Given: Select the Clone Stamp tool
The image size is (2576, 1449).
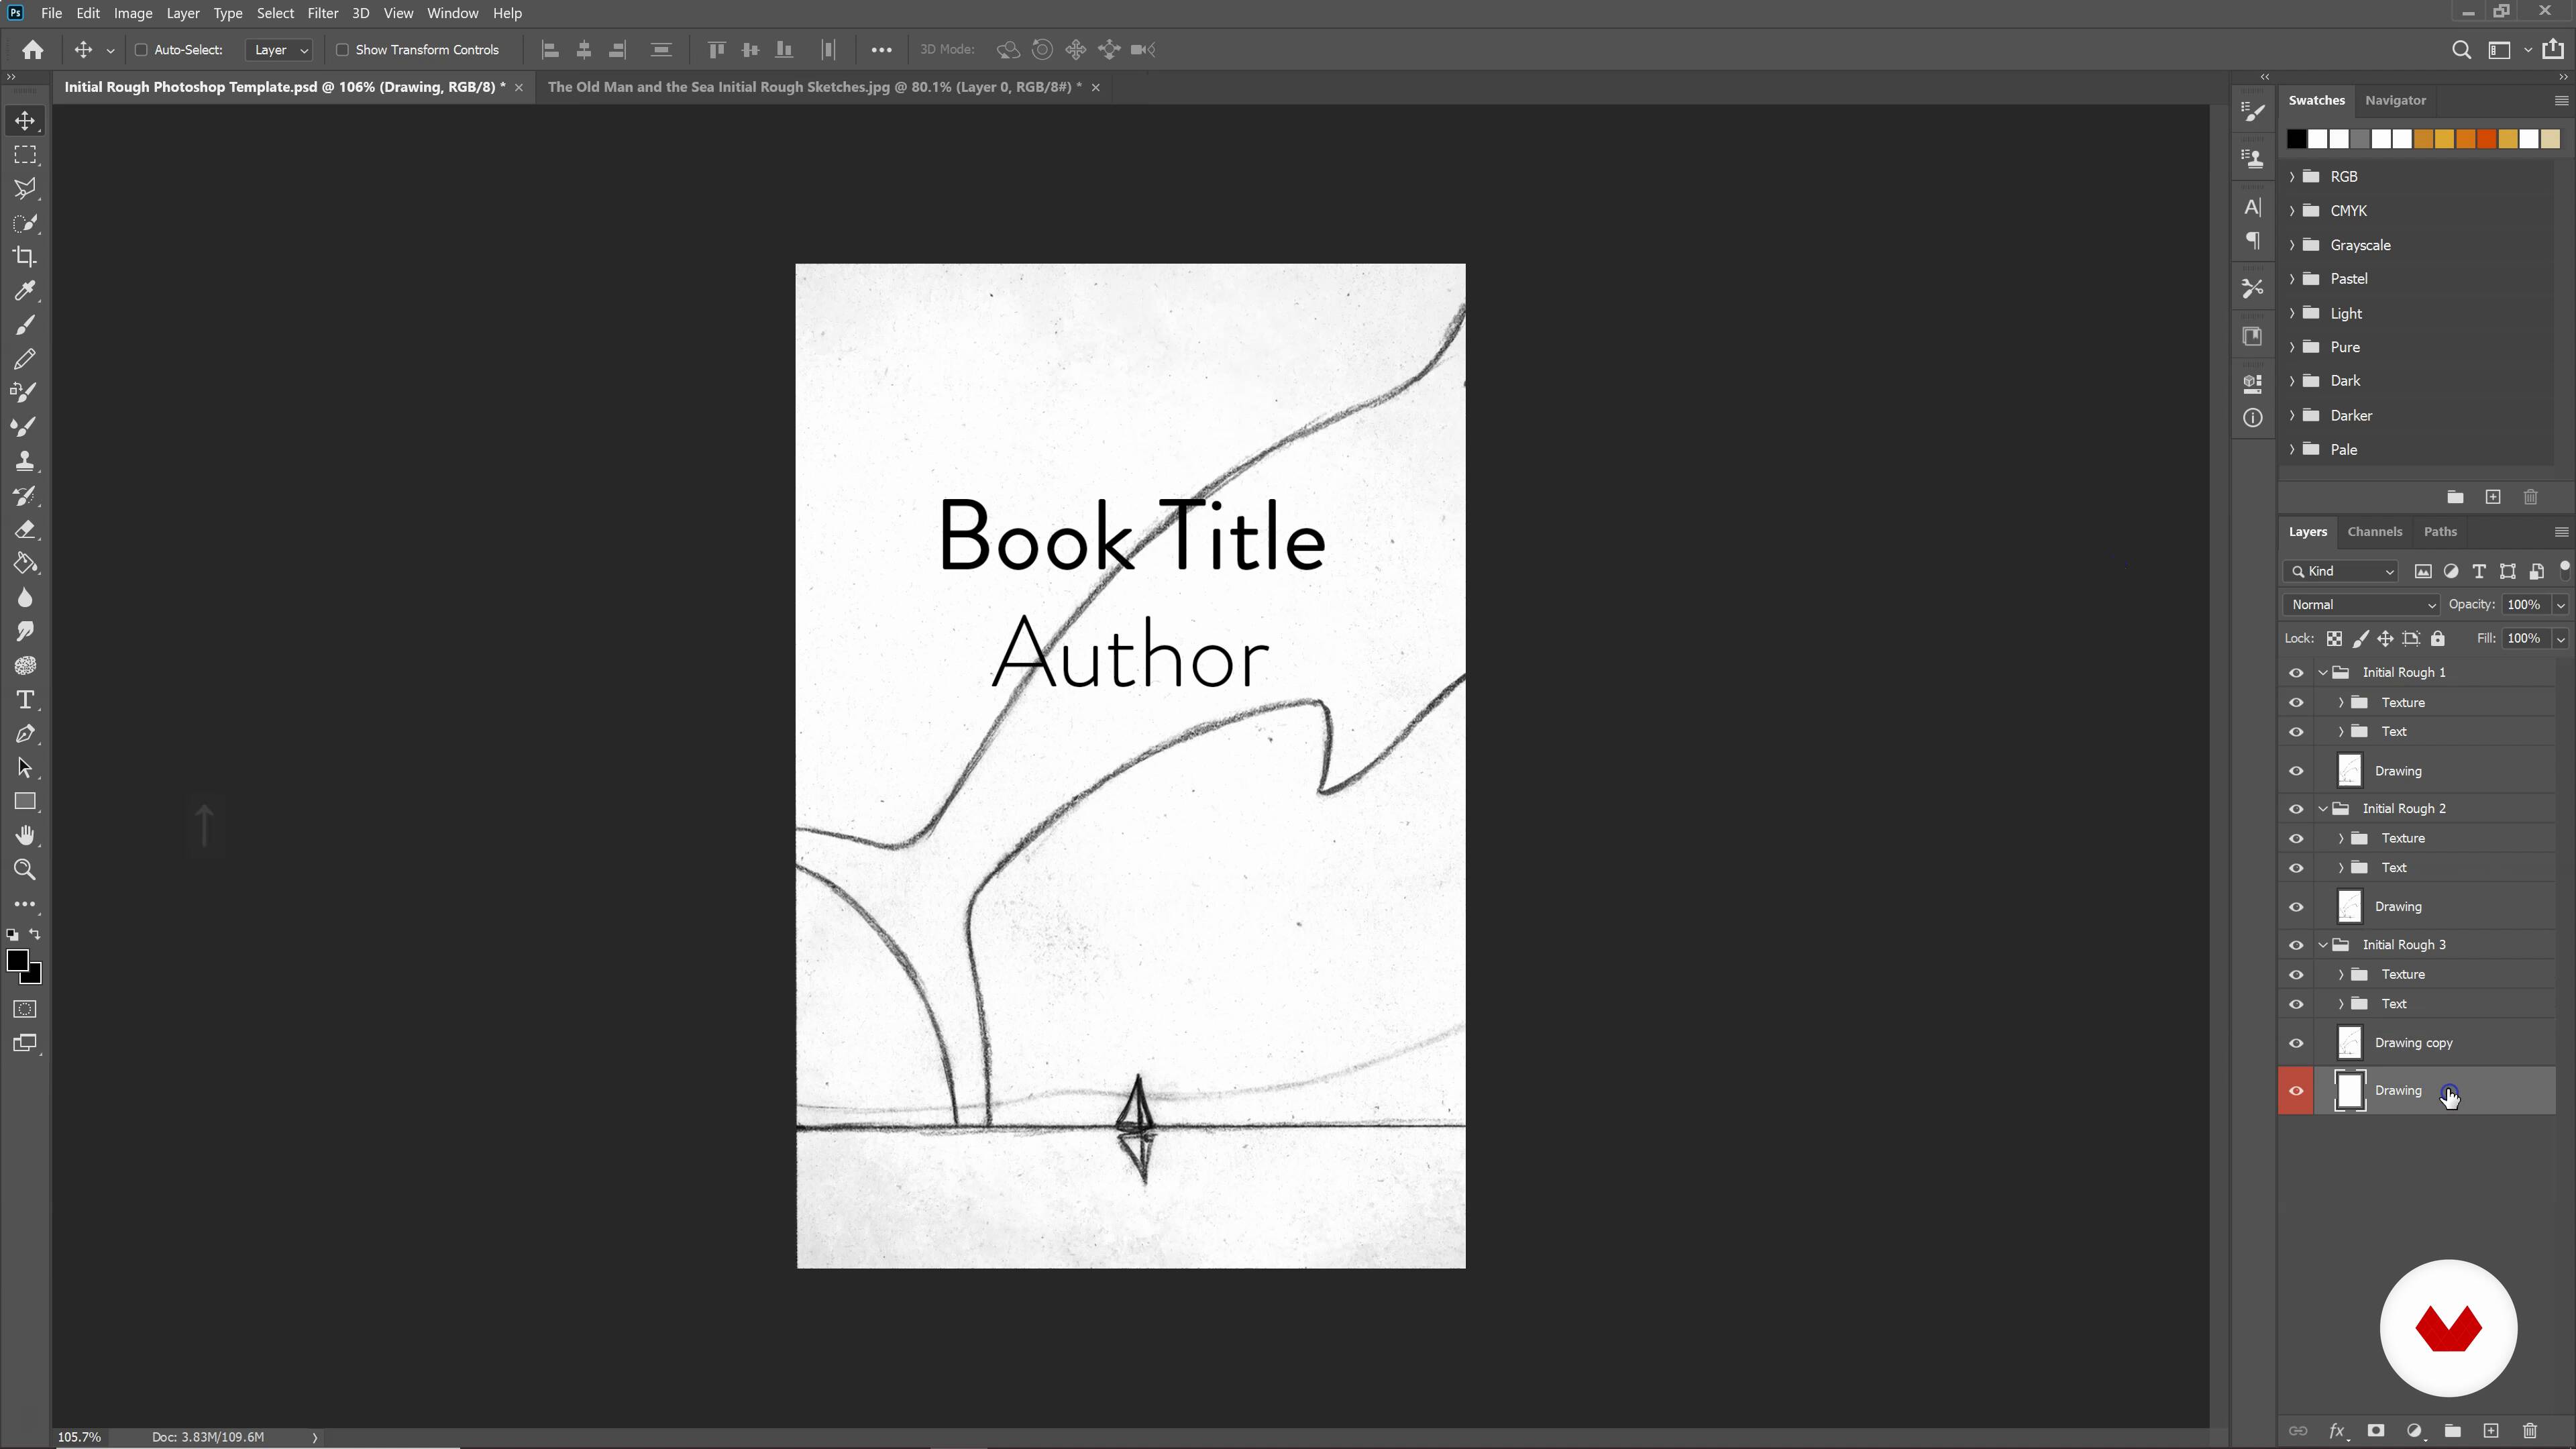Looking at the screenshot, I should (x=25, y=461).
